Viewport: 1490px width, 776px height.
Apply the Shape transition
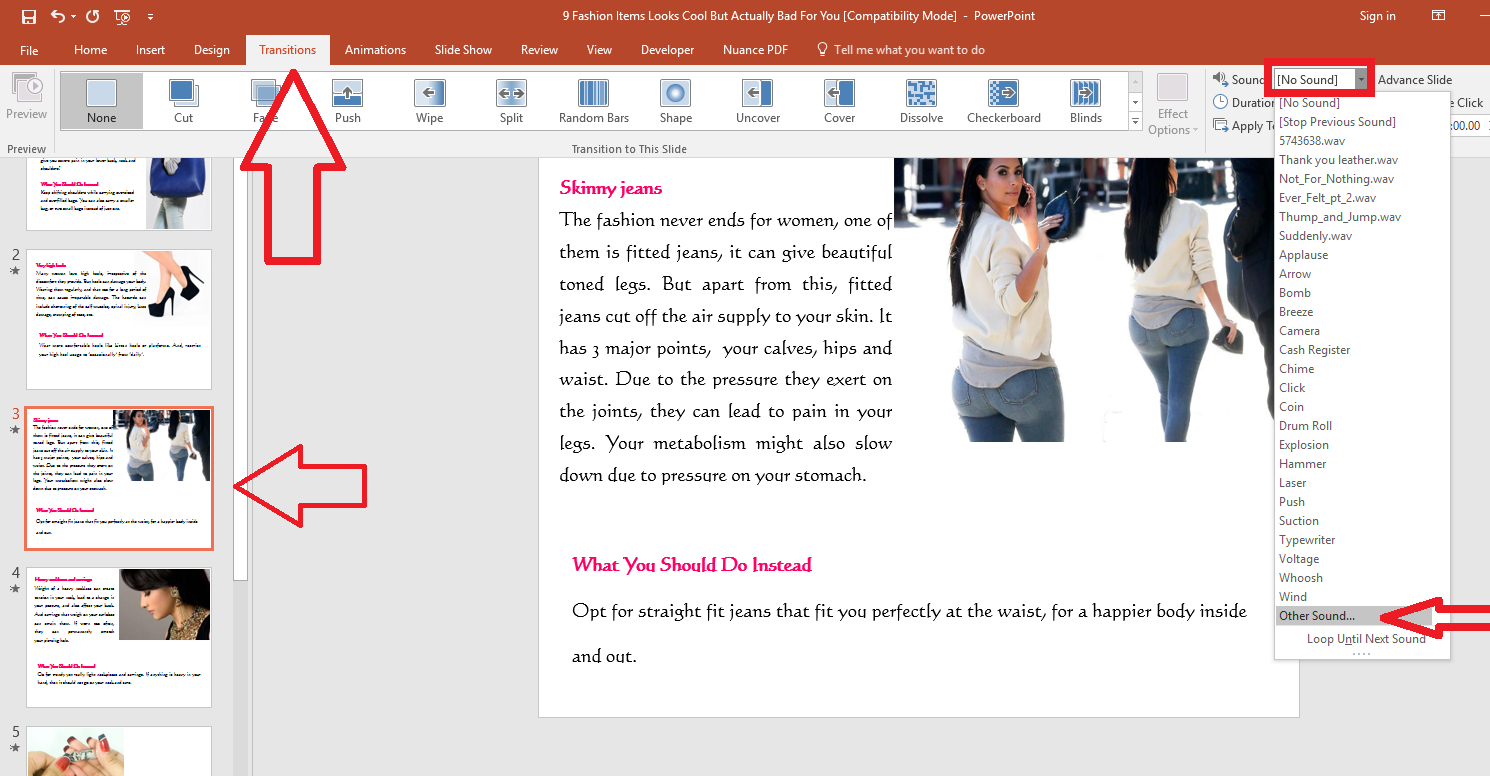[675, 100]
